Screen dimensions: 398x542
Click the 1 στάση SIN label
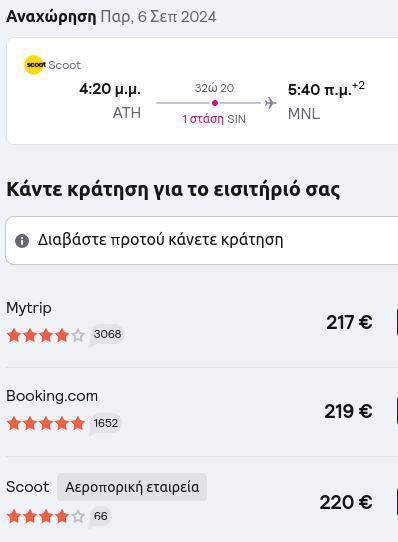[x=214, y=119]
